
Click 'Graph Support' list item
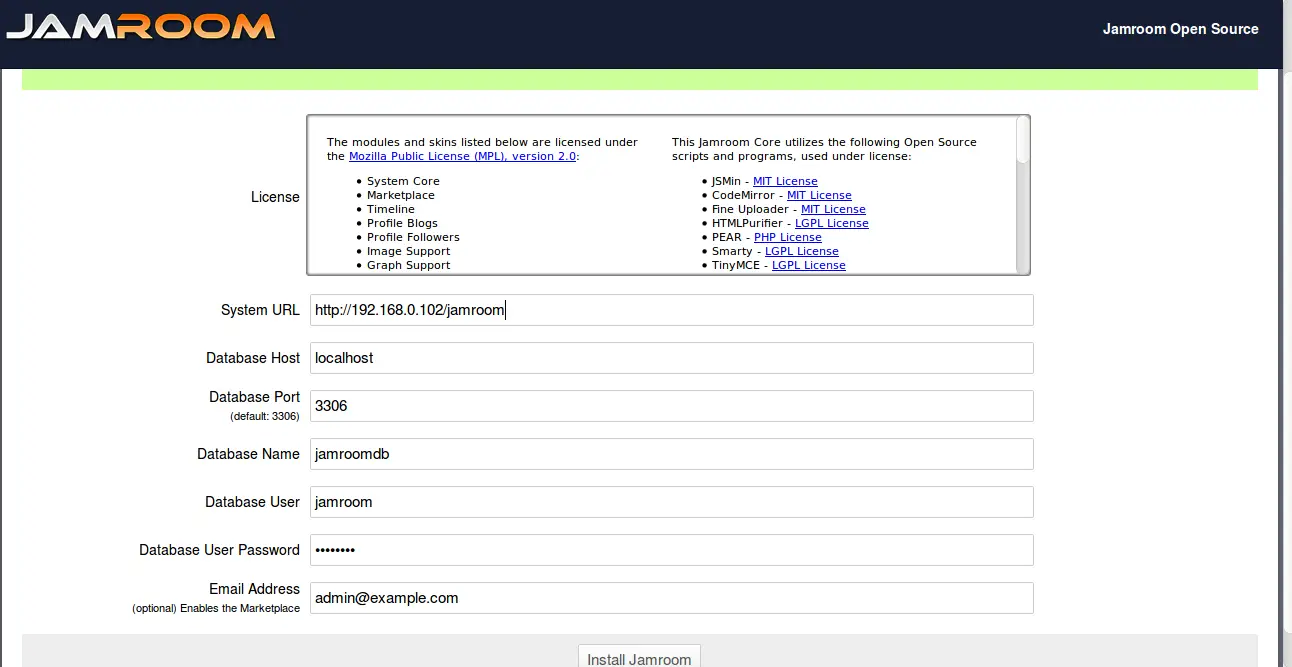pyautogui.click(x=408, y=265)
